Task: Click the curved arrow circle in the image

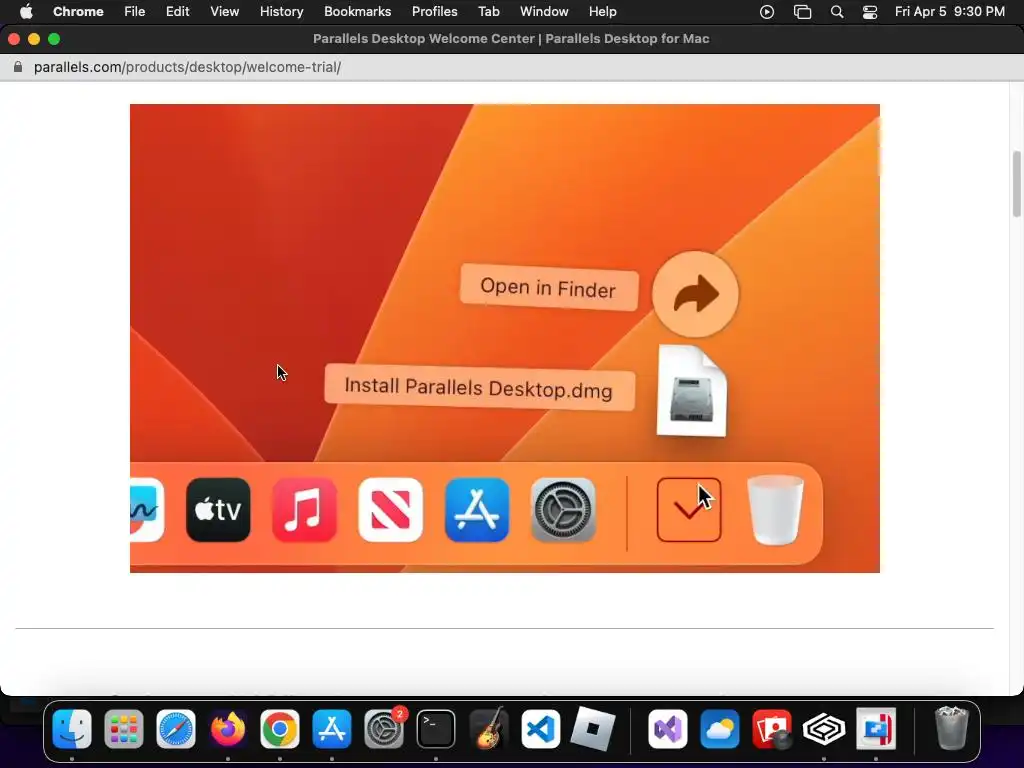Action: pos(696,294)
